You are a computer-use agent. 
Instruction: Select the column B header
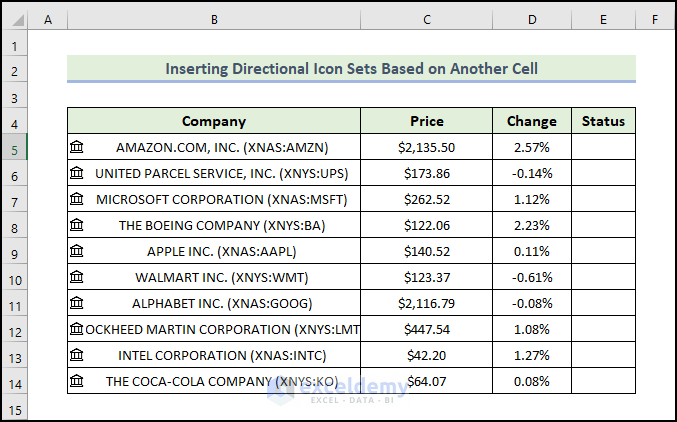point(214,19)
